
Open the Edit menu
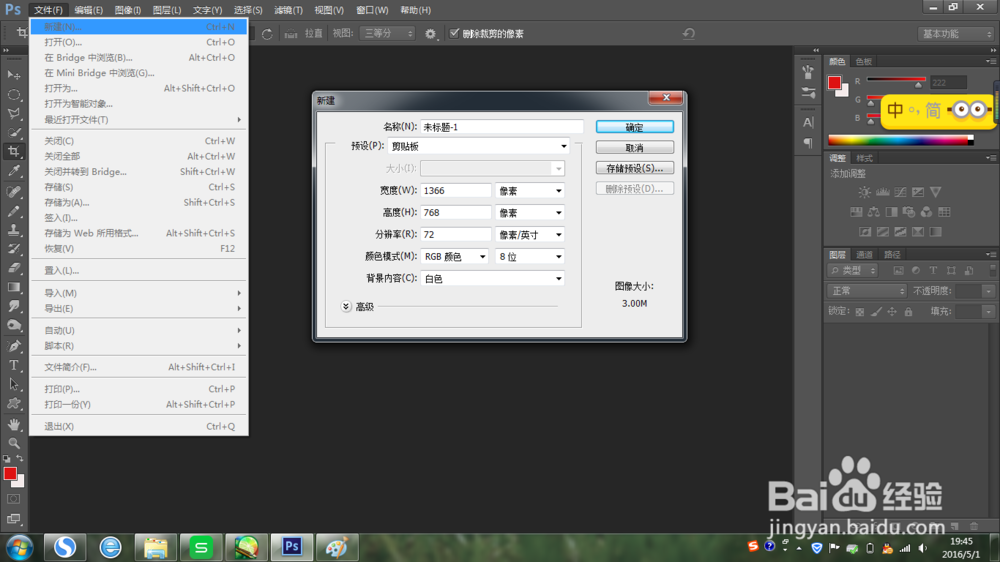pos(88,10)
